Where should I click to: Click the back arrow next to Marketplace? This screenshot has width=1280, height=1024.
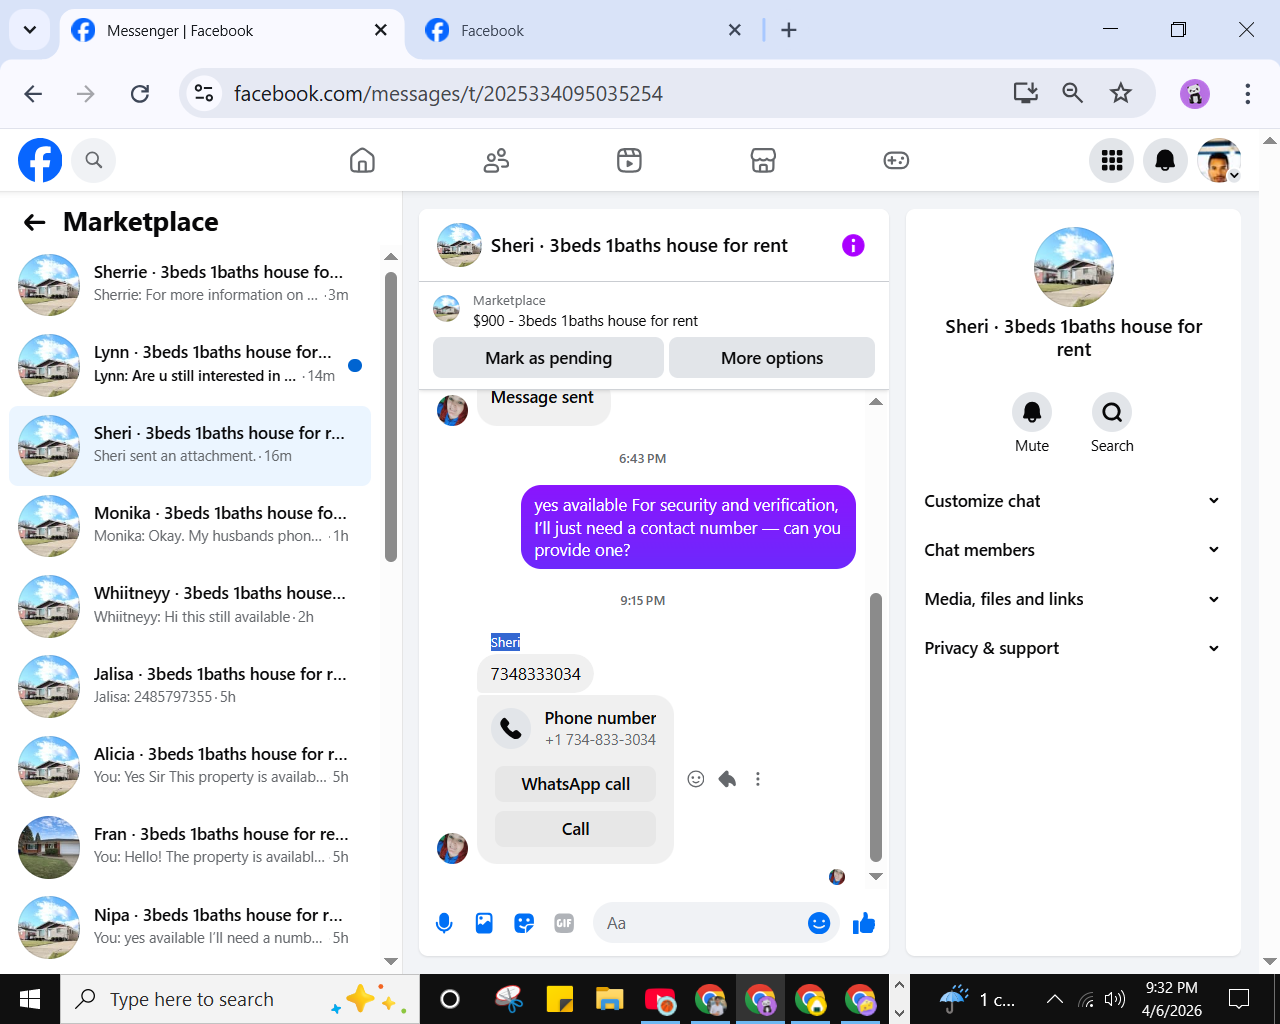click(35, 222)
